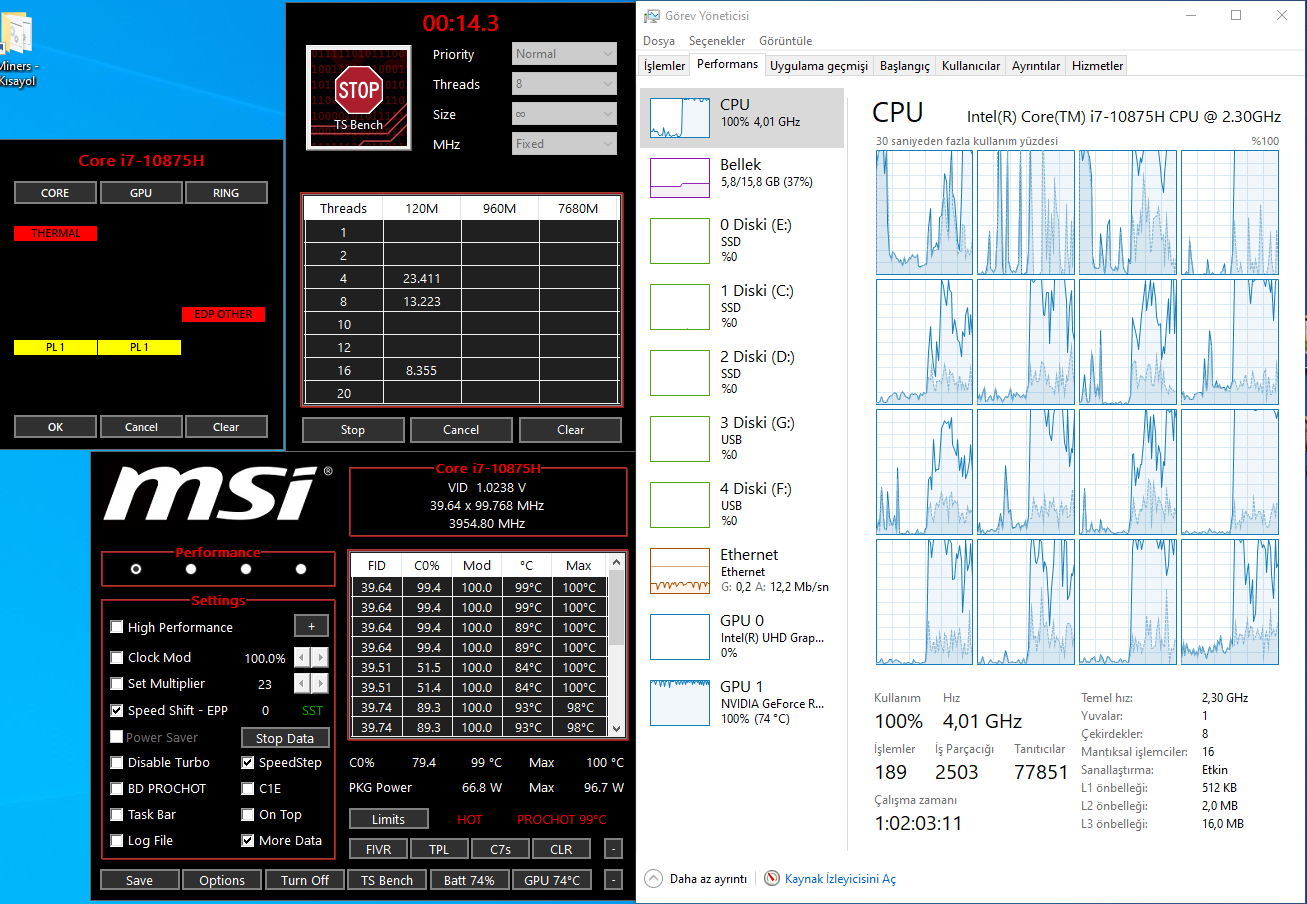Open the FIVR settings button
1307x904 pixels.
click(x=379, y=849)
